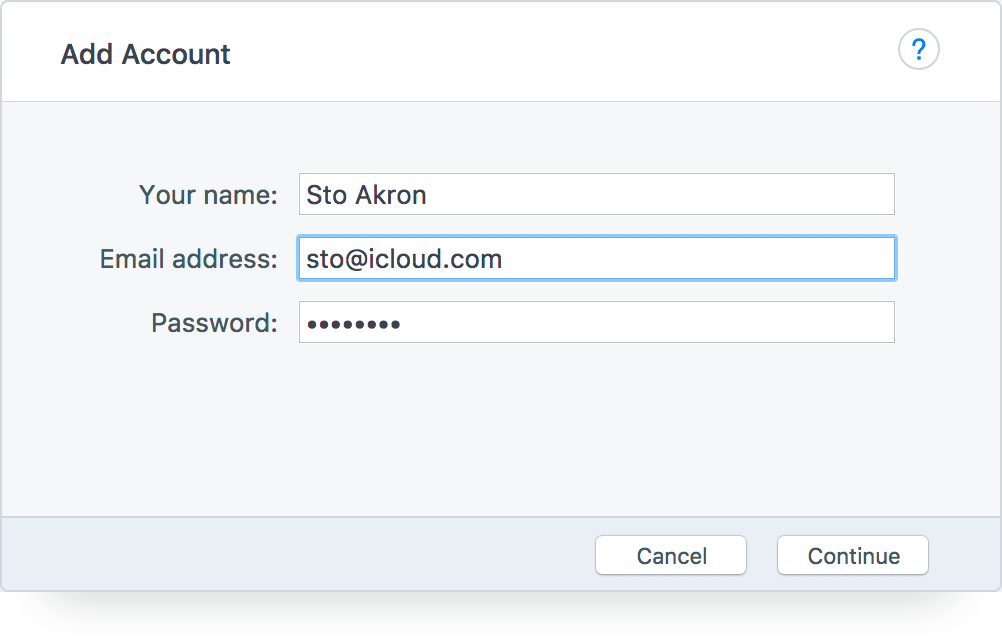Click the "Email address:" label
This screenshot has width=1002, height=644.
[189, 259]
